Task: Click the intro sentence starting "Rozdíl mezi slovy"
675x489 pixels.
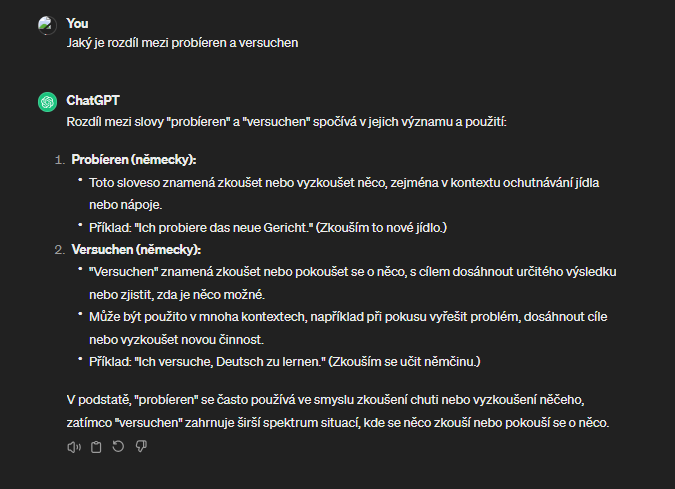Action: tap(286, 121)
